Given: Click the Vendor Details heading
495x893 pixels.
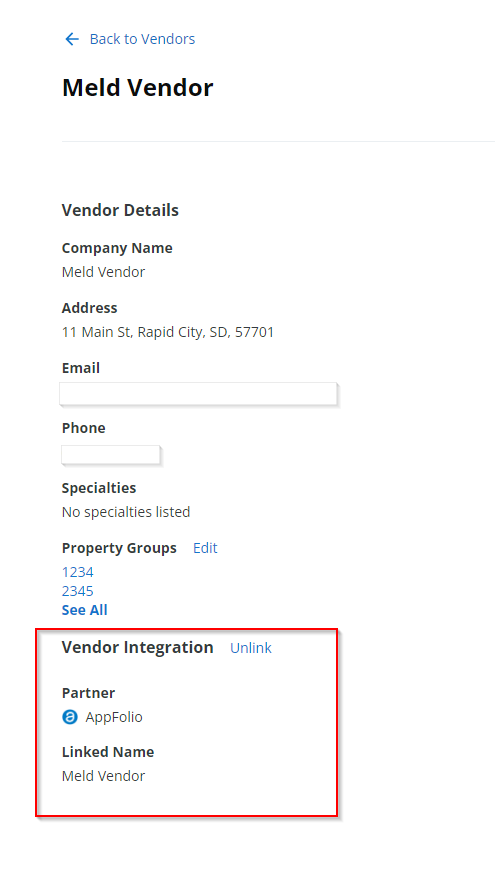Looking at the screenshot, I should pos(120,210).
